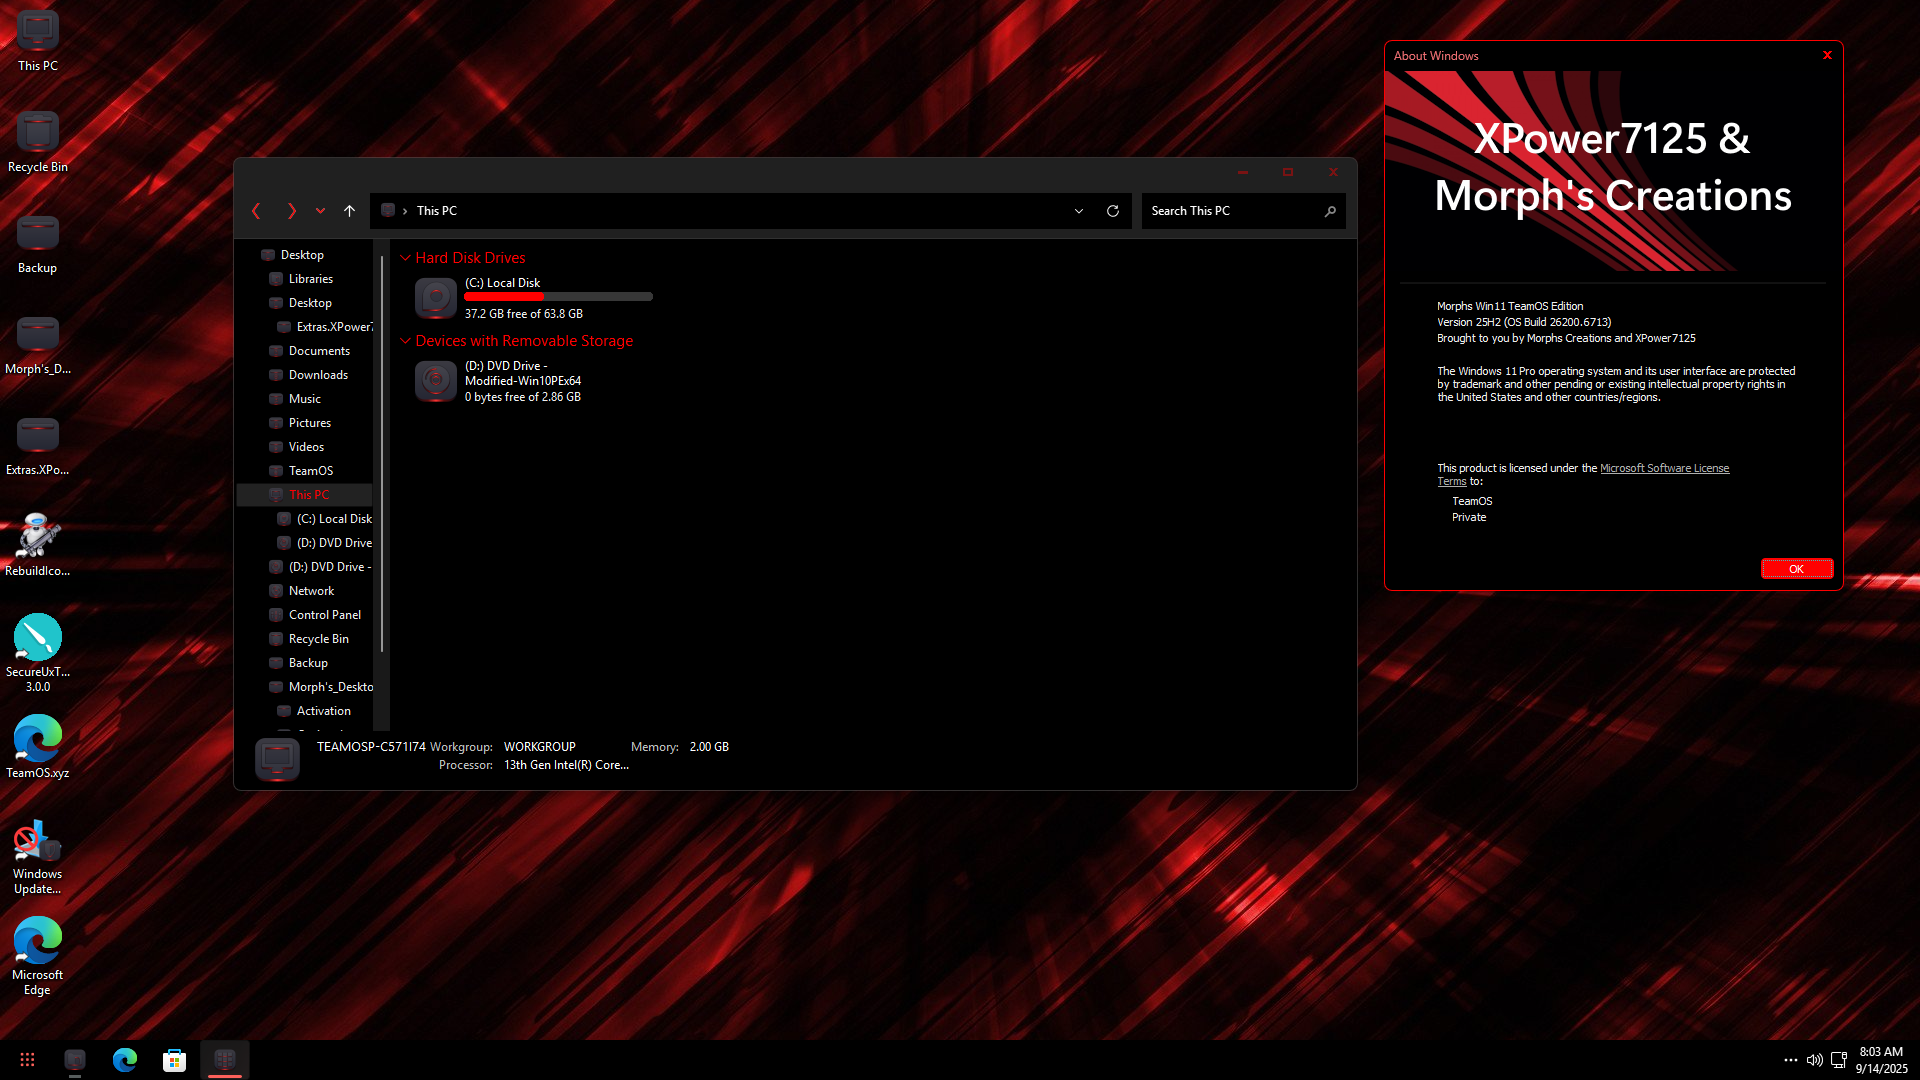
Task: Launch SecureUxTheme 3.0.0 desktop icon
Action: [x=37, y=653]
